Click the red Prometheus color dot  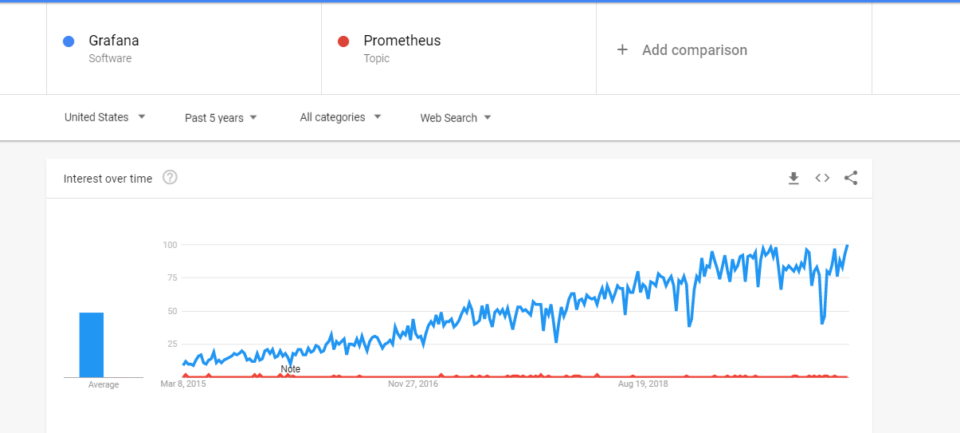[343, 42]
